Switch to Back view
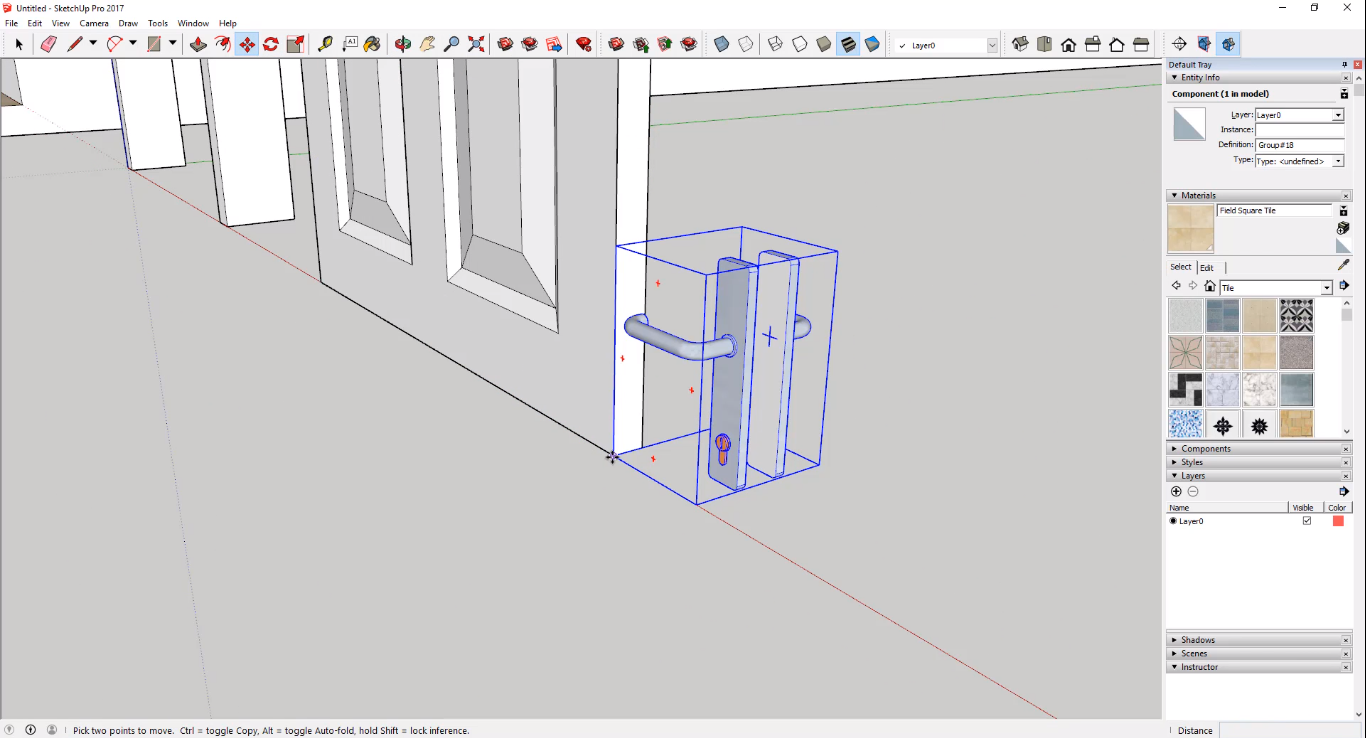1366x738 pixels. [1116, 44]
